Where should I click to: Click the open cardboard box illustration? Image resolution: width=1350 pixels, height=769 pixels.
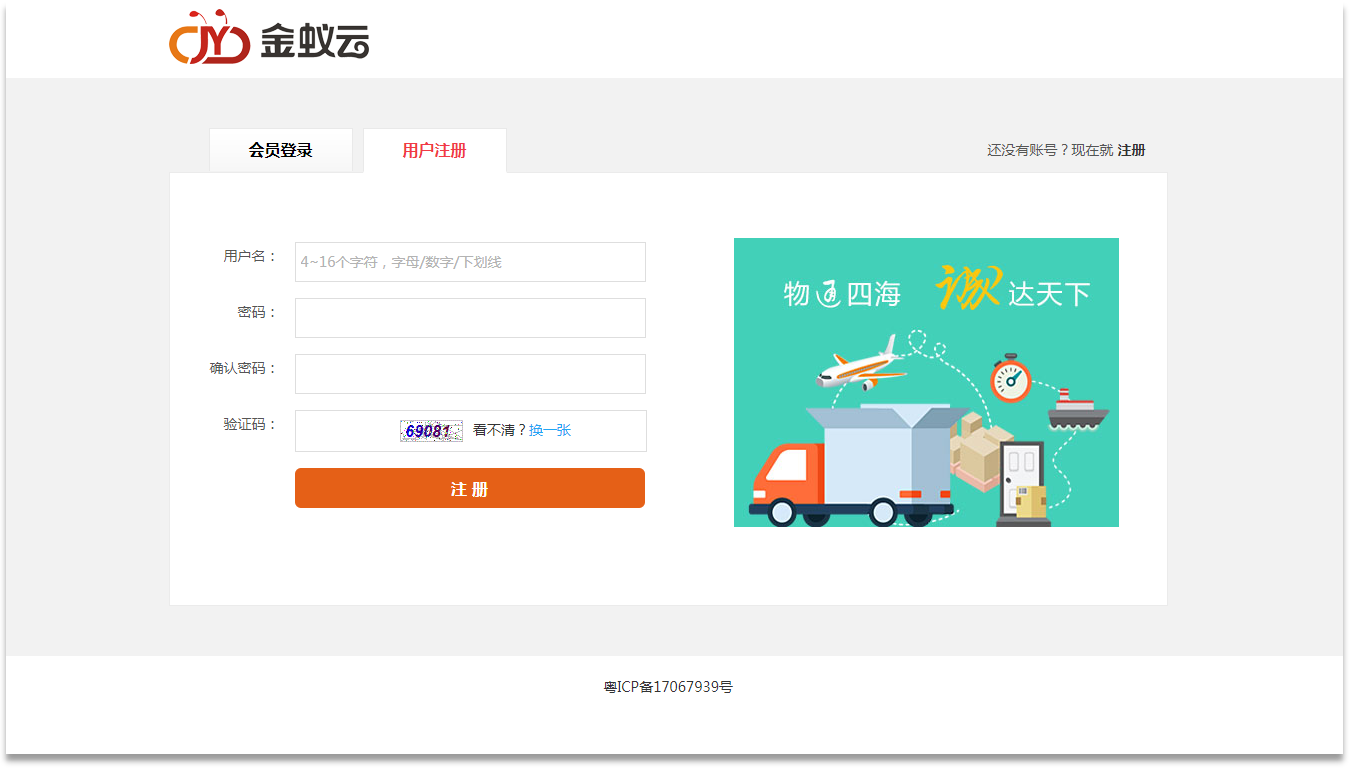click(x=880, y=450)
